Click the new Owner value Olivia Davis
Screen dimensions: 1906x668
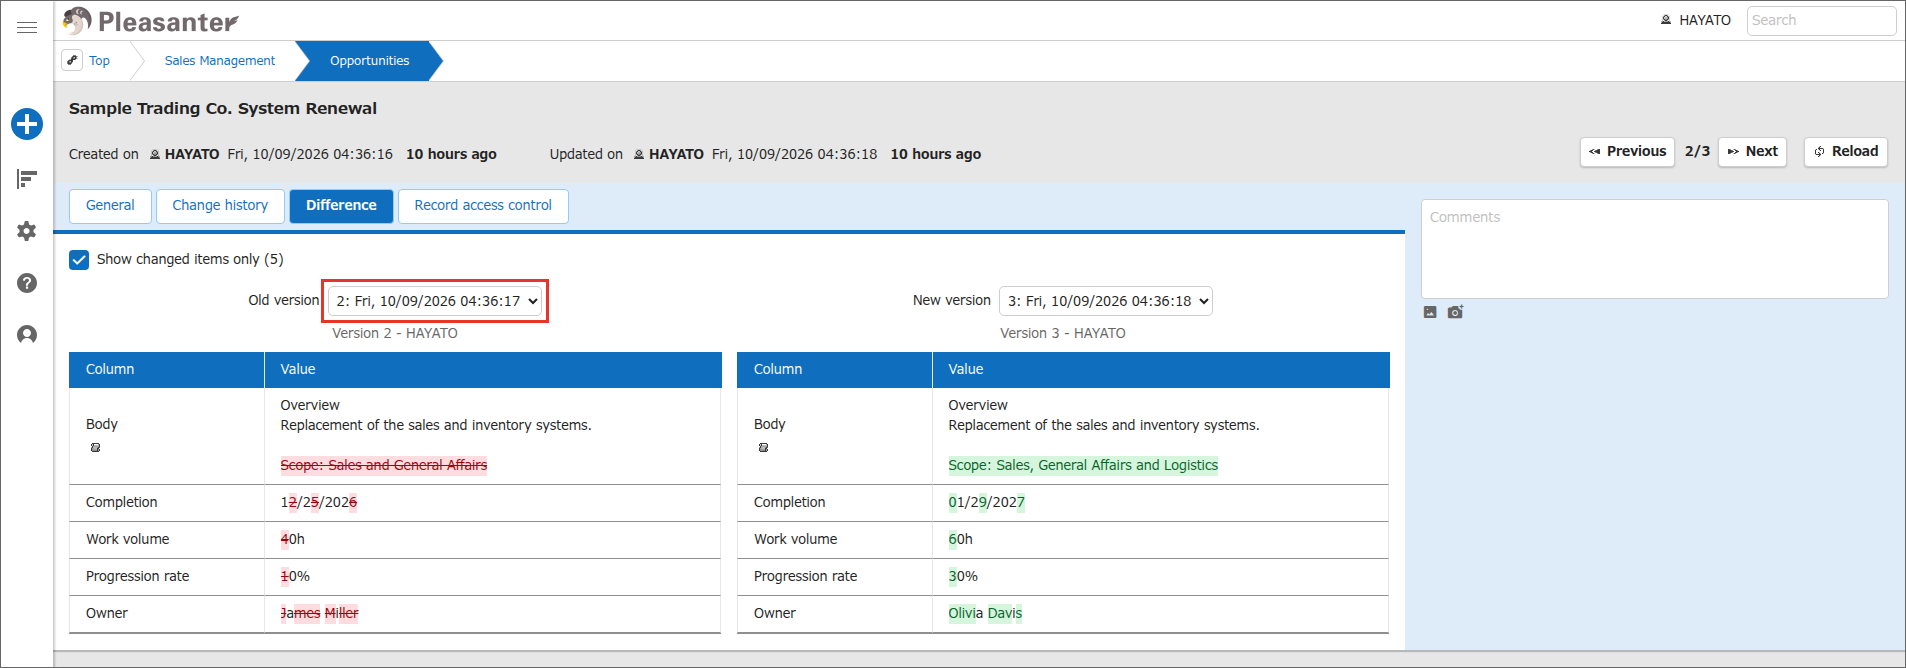985,613
